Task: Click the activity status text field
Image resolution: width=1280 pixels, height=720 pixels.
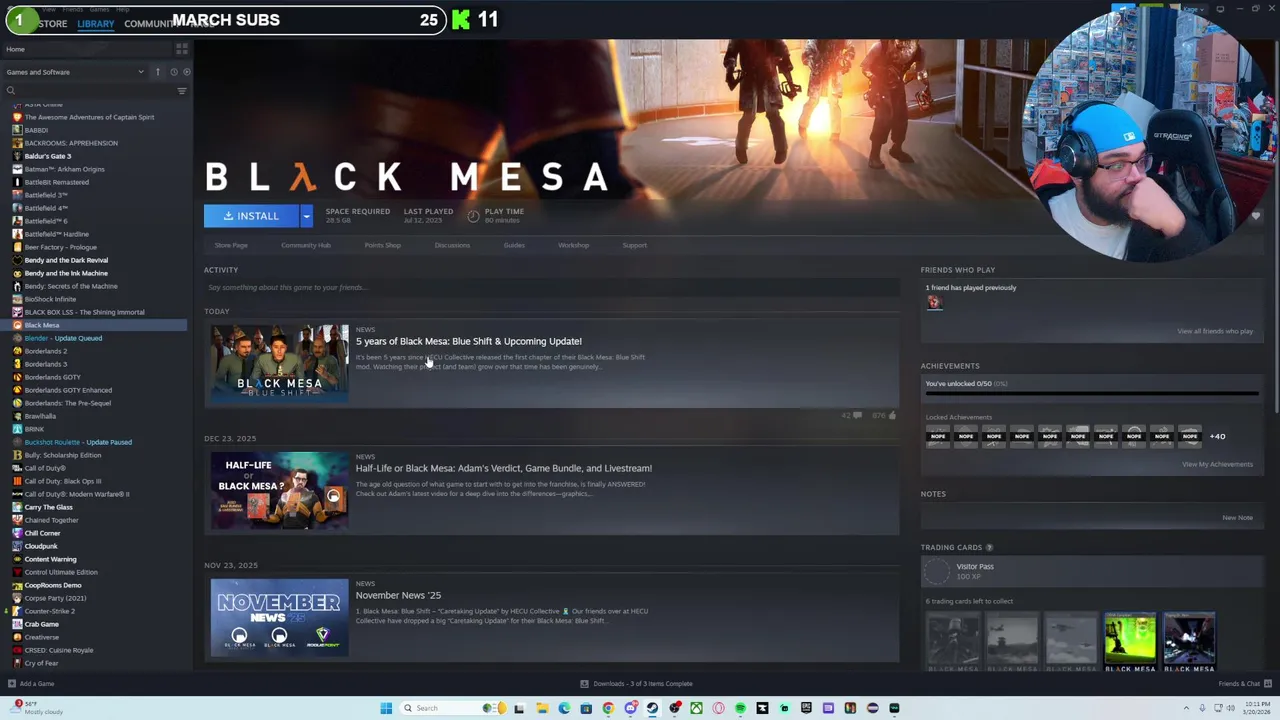Action: 552,288
